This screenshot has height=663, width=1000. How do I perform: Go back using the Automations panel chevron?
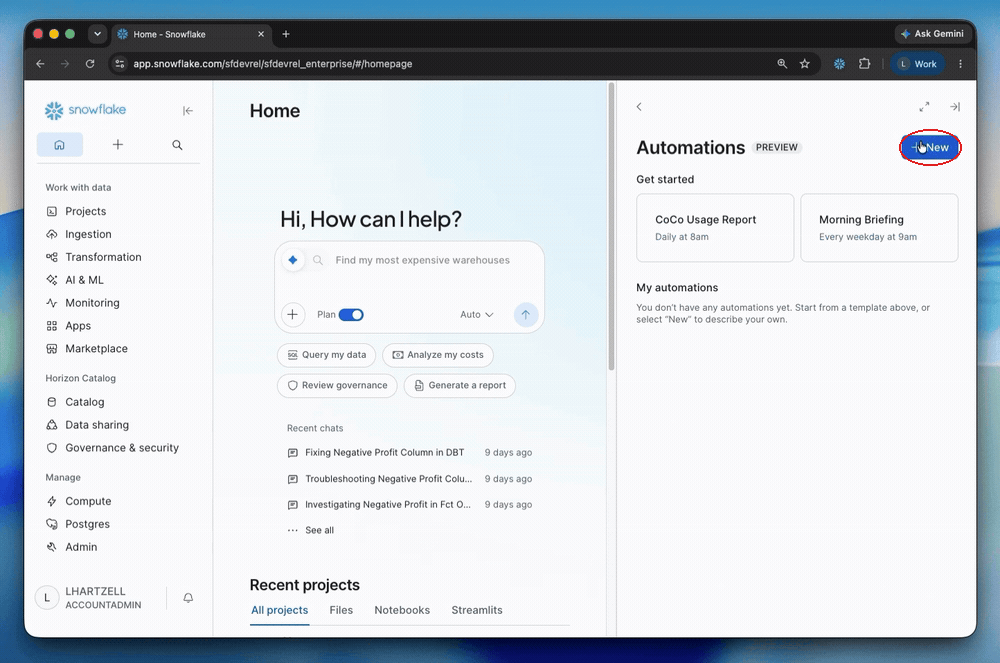tap(639, 107)
